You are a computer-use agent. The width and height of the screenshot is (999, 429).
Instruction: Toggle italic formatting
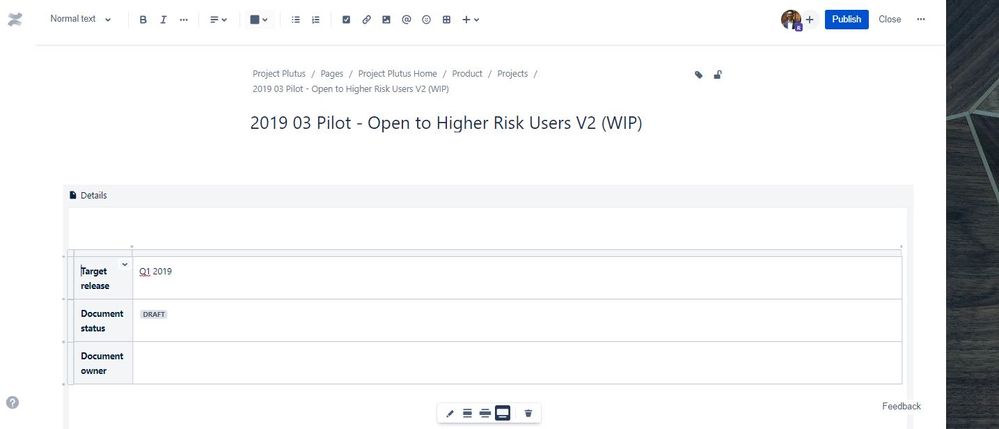(163, 20)
